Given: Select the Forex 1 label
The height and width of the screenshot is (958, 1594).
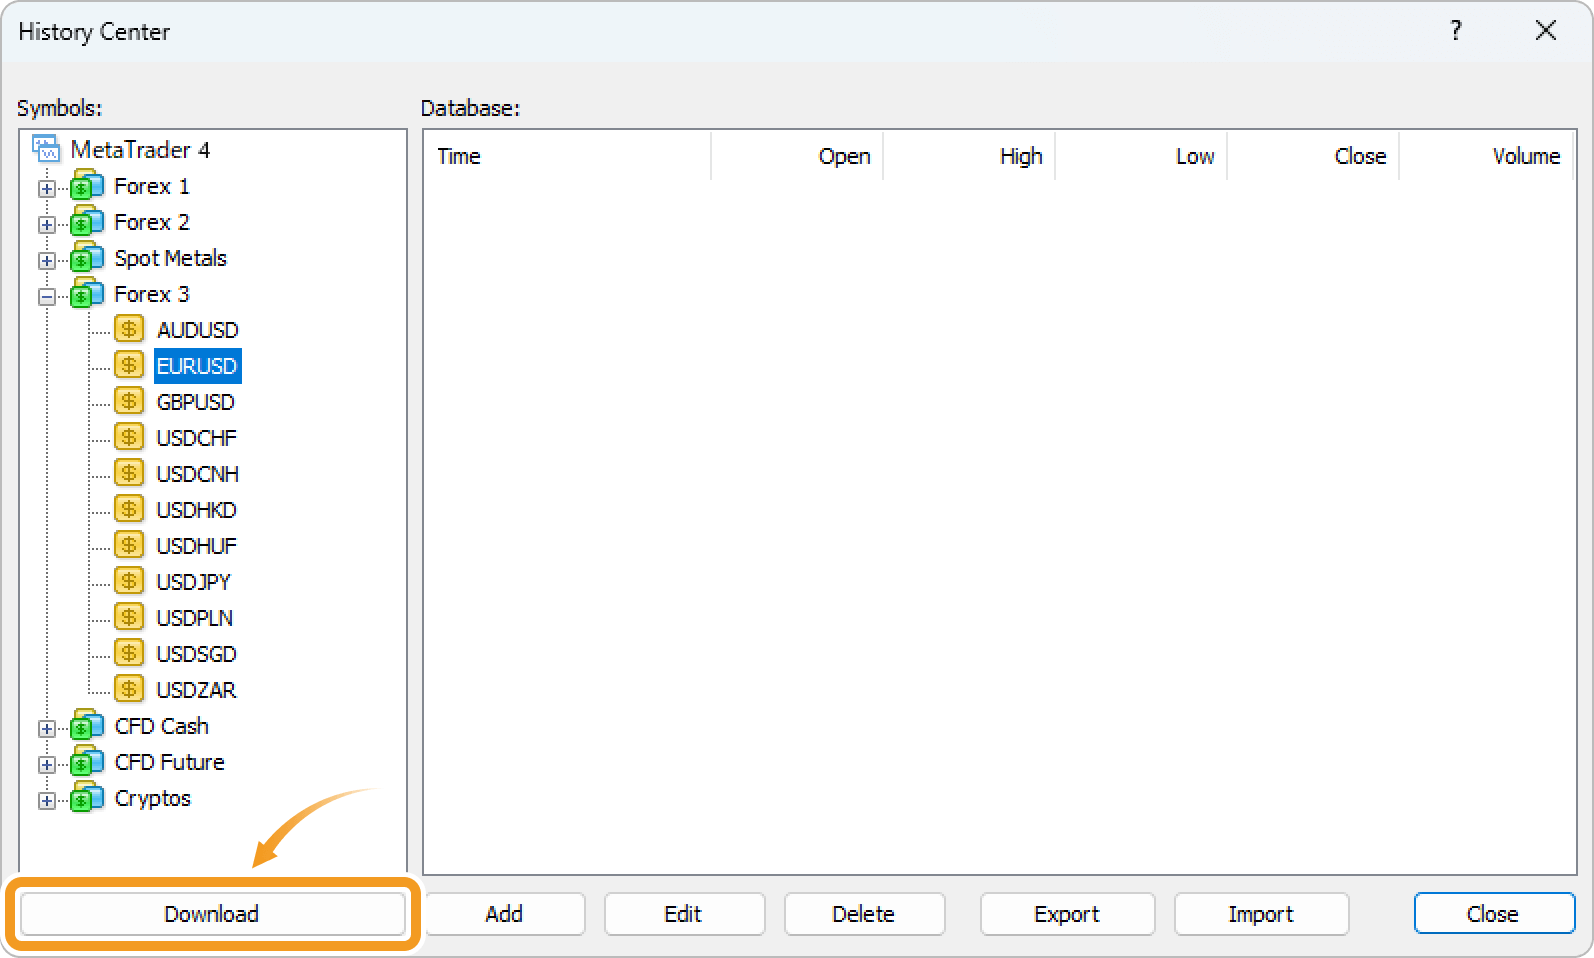Looking at the screenshot, I should [x=152, y=186].
